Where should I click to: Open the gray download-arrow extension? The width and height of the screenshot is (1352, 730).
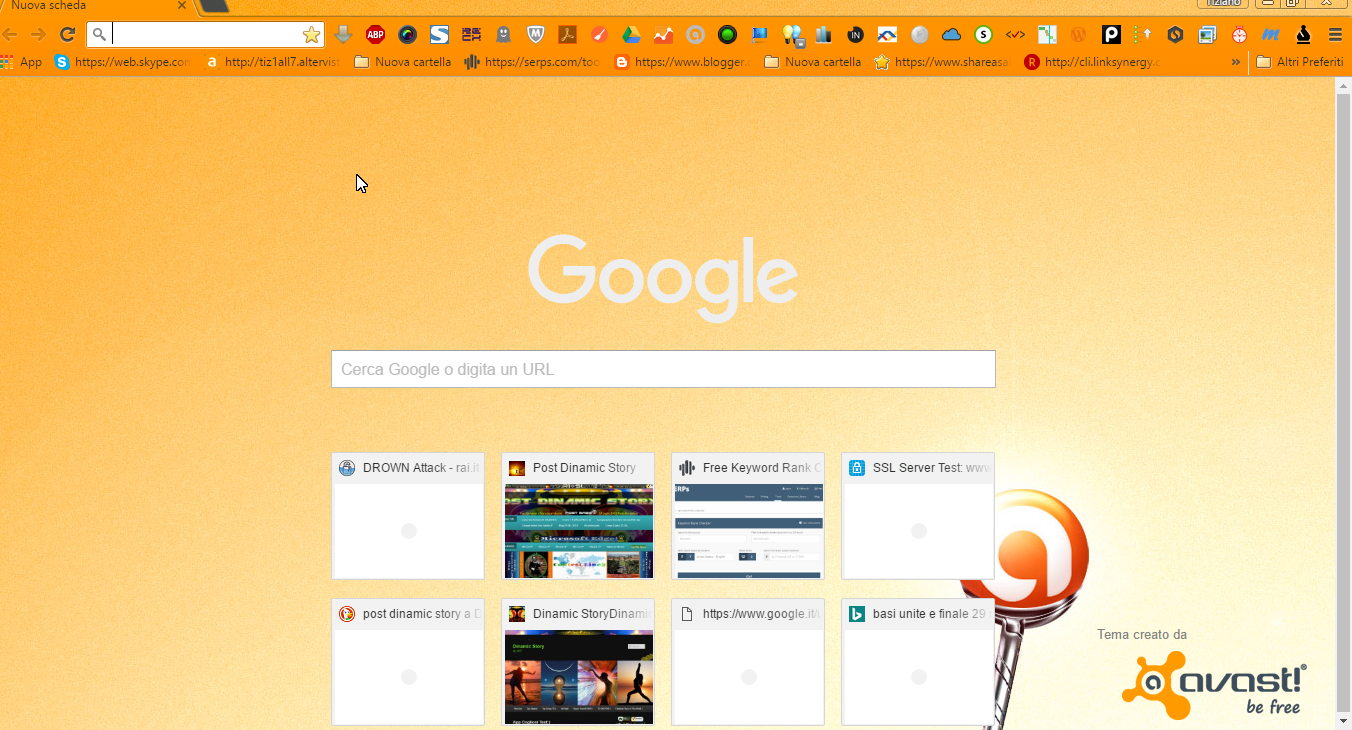point(343,35)
